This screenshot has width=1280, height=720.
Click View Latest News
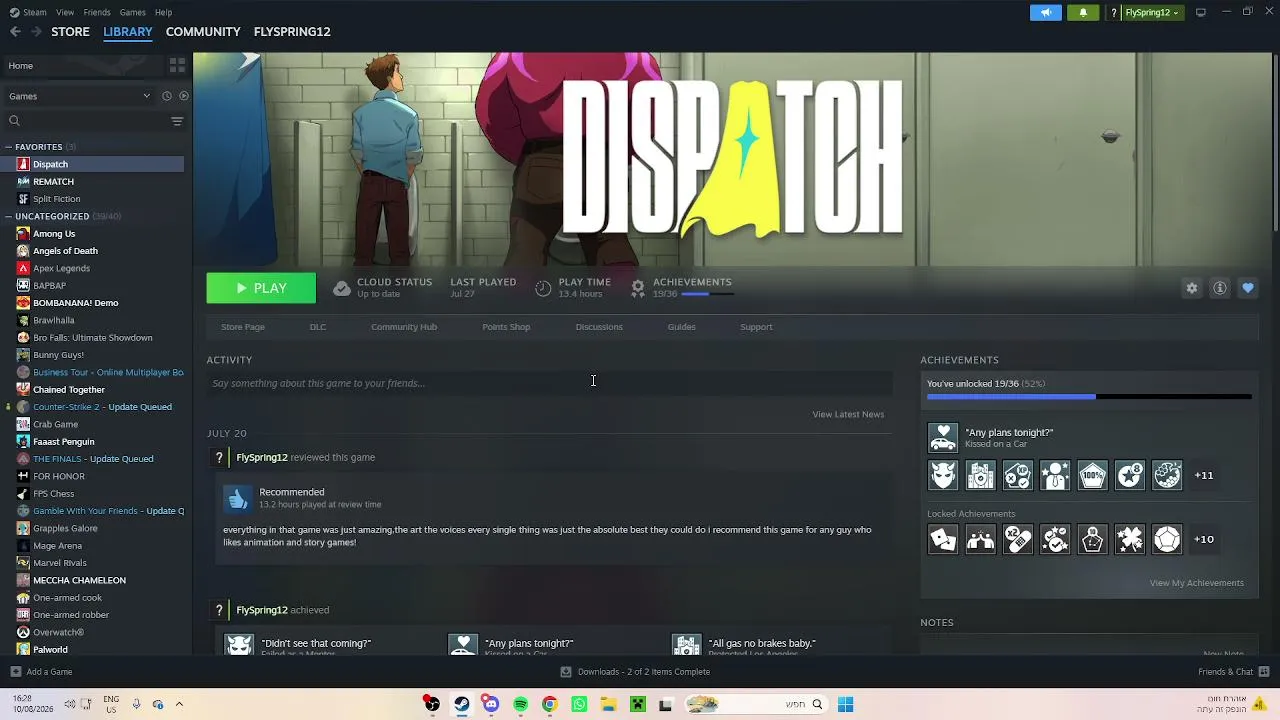tap(848, 414)
